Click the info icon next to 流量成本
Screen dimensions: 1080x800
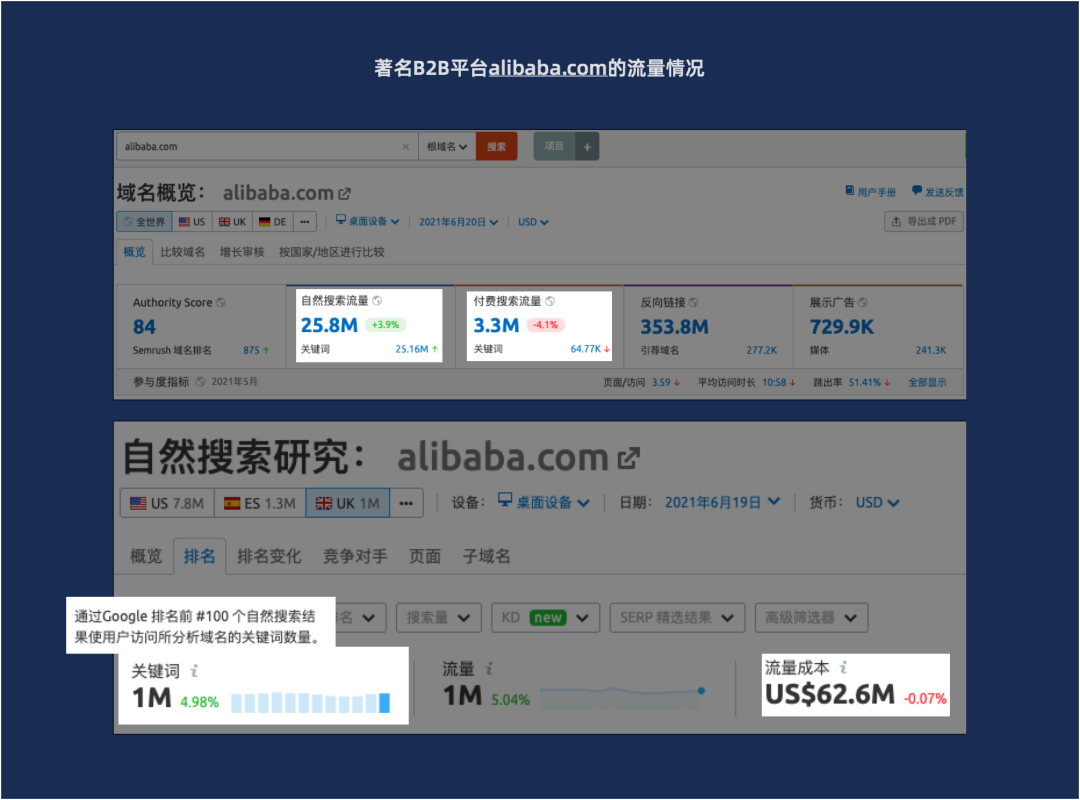click(843, 667)
